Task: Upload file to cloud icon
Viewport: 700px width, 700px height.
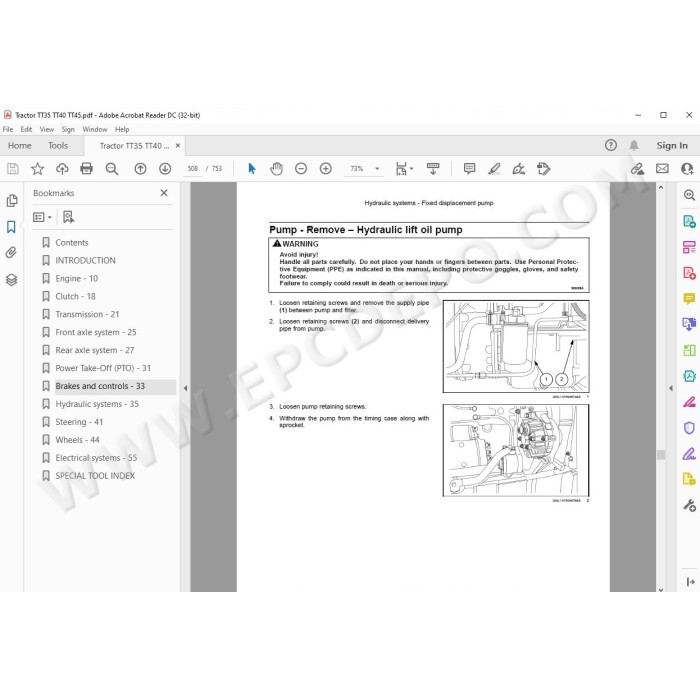Action: pos(62,169)
